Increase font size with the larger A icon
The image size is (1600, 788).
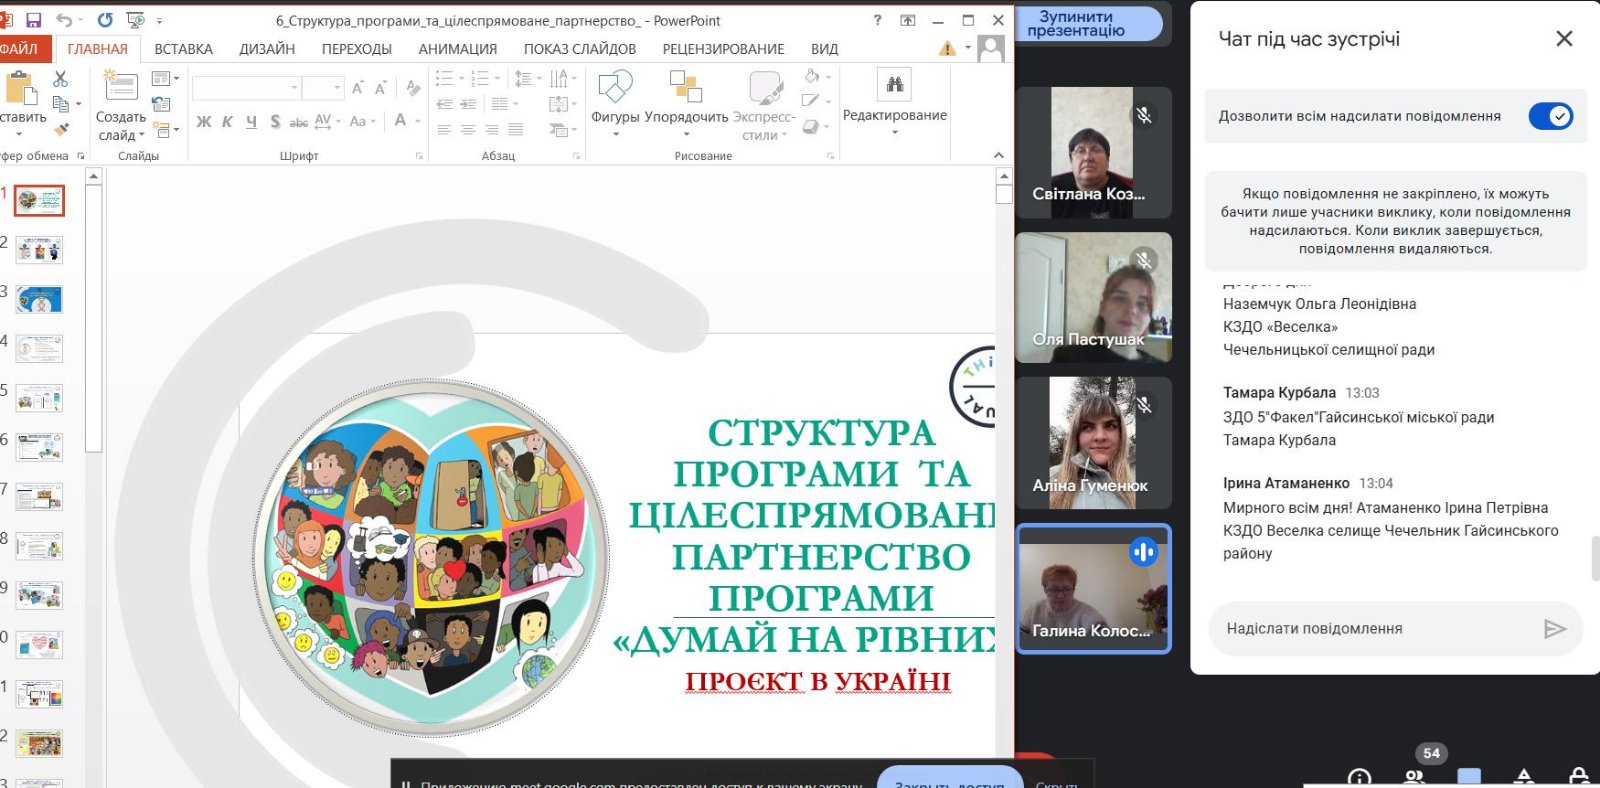357,88
